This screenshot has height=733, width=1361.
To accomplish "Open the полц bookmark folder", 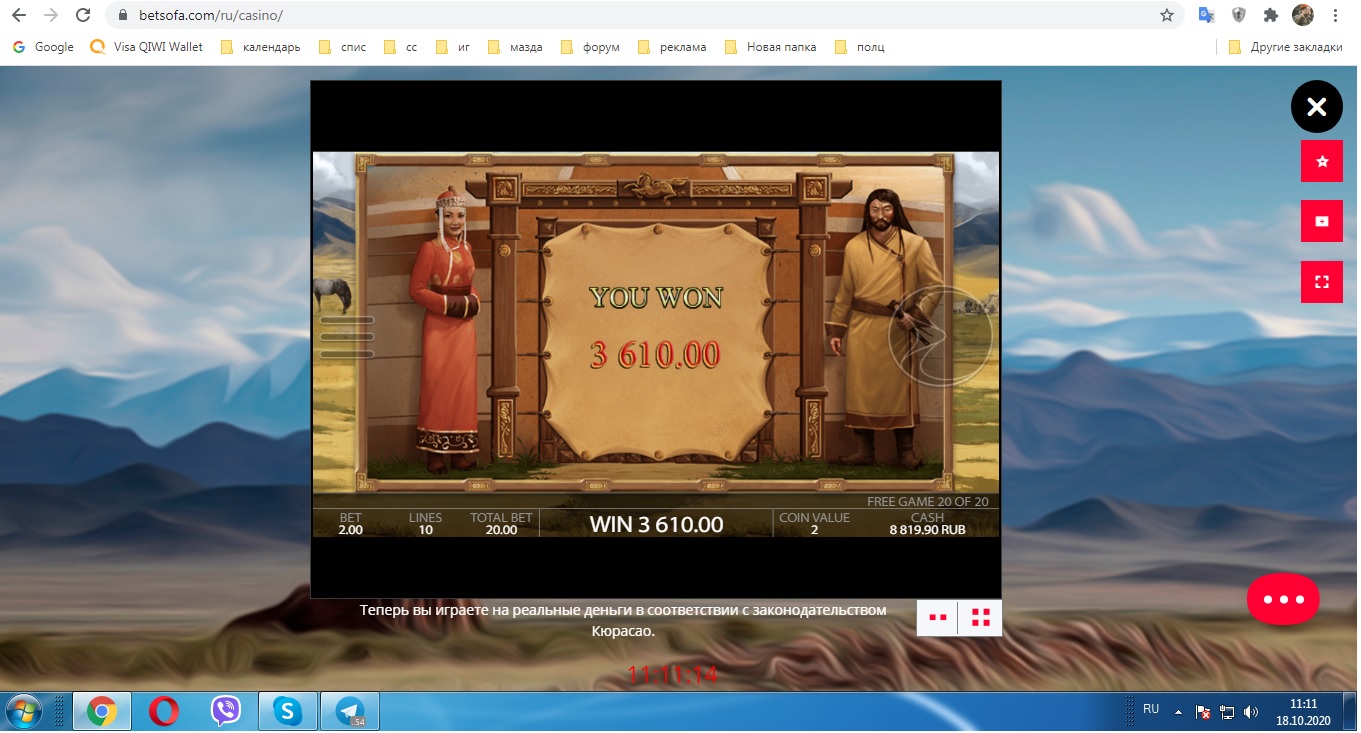I will point(860,47).
